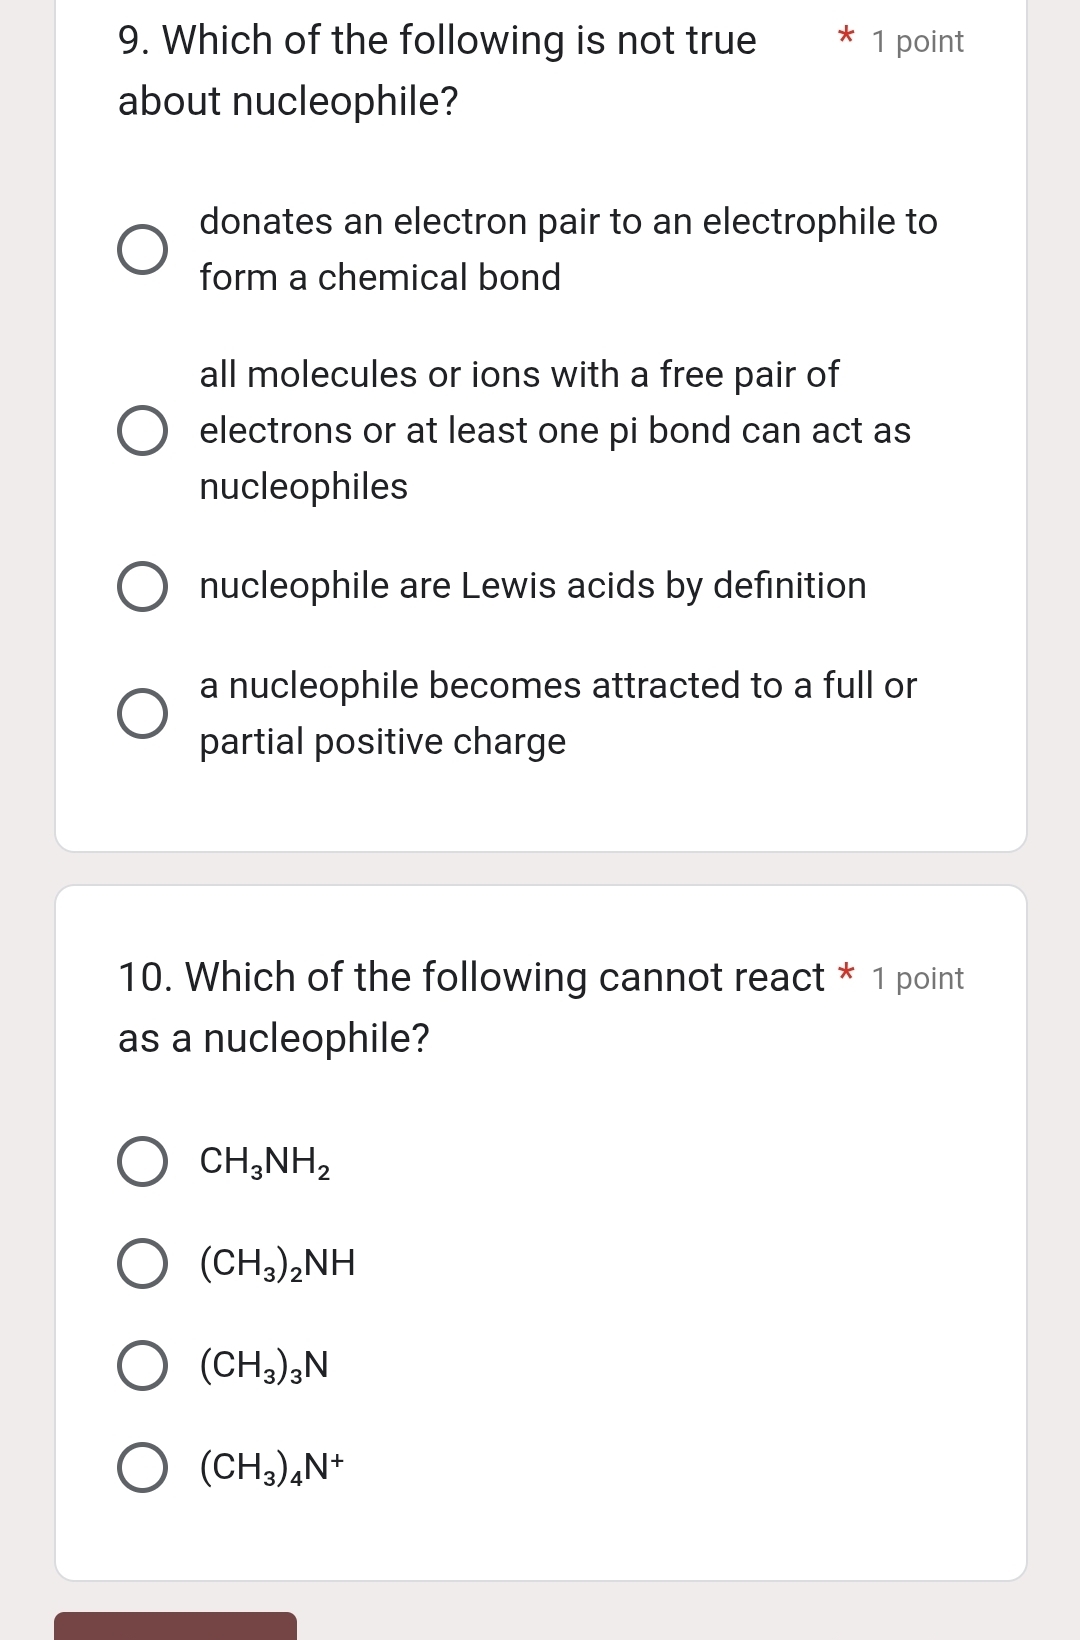Select "nucleophile are Lewis acids by definition"

tap(142, 586)
